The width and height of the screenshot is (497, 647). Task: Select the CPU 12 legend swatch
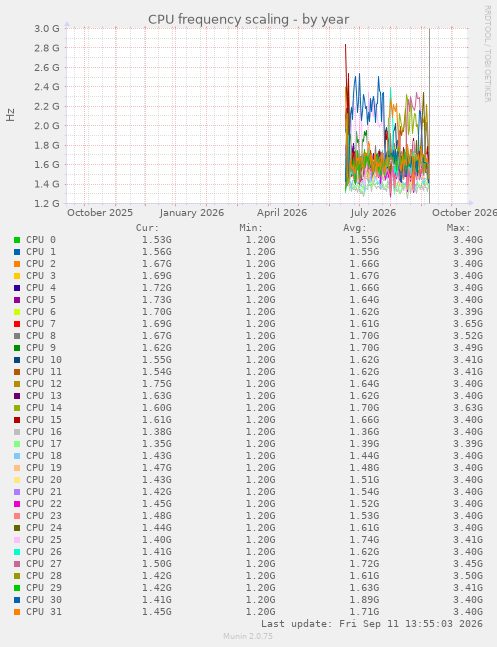click(17, 384)
